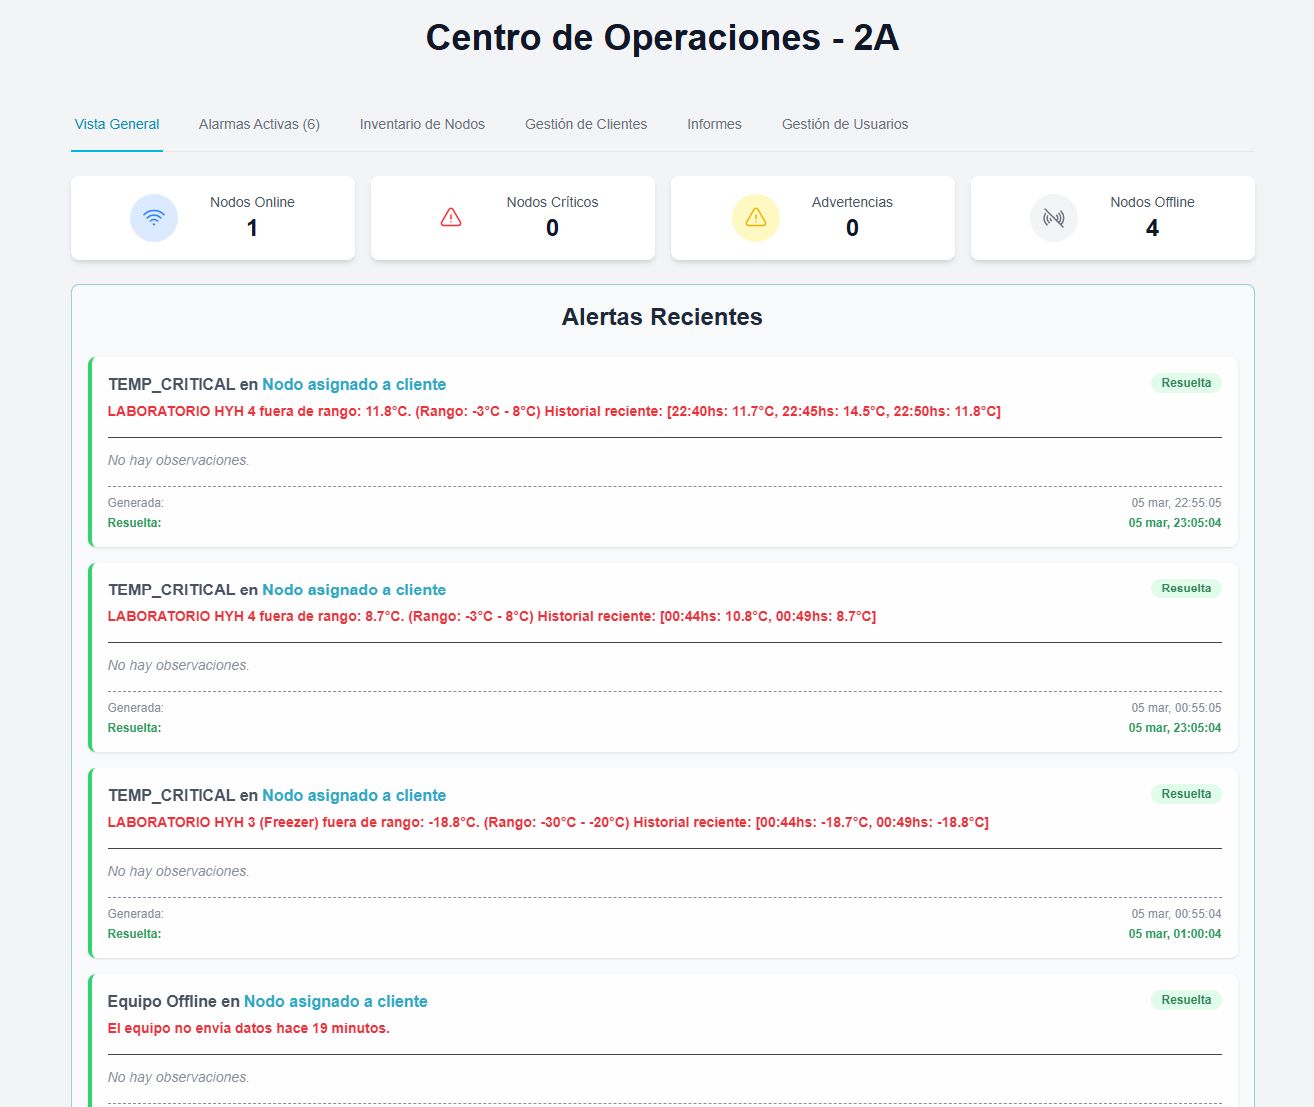
Task: Click the Nodos Críticos count 0
Action: pyautogui.click(x=552, y=228)
